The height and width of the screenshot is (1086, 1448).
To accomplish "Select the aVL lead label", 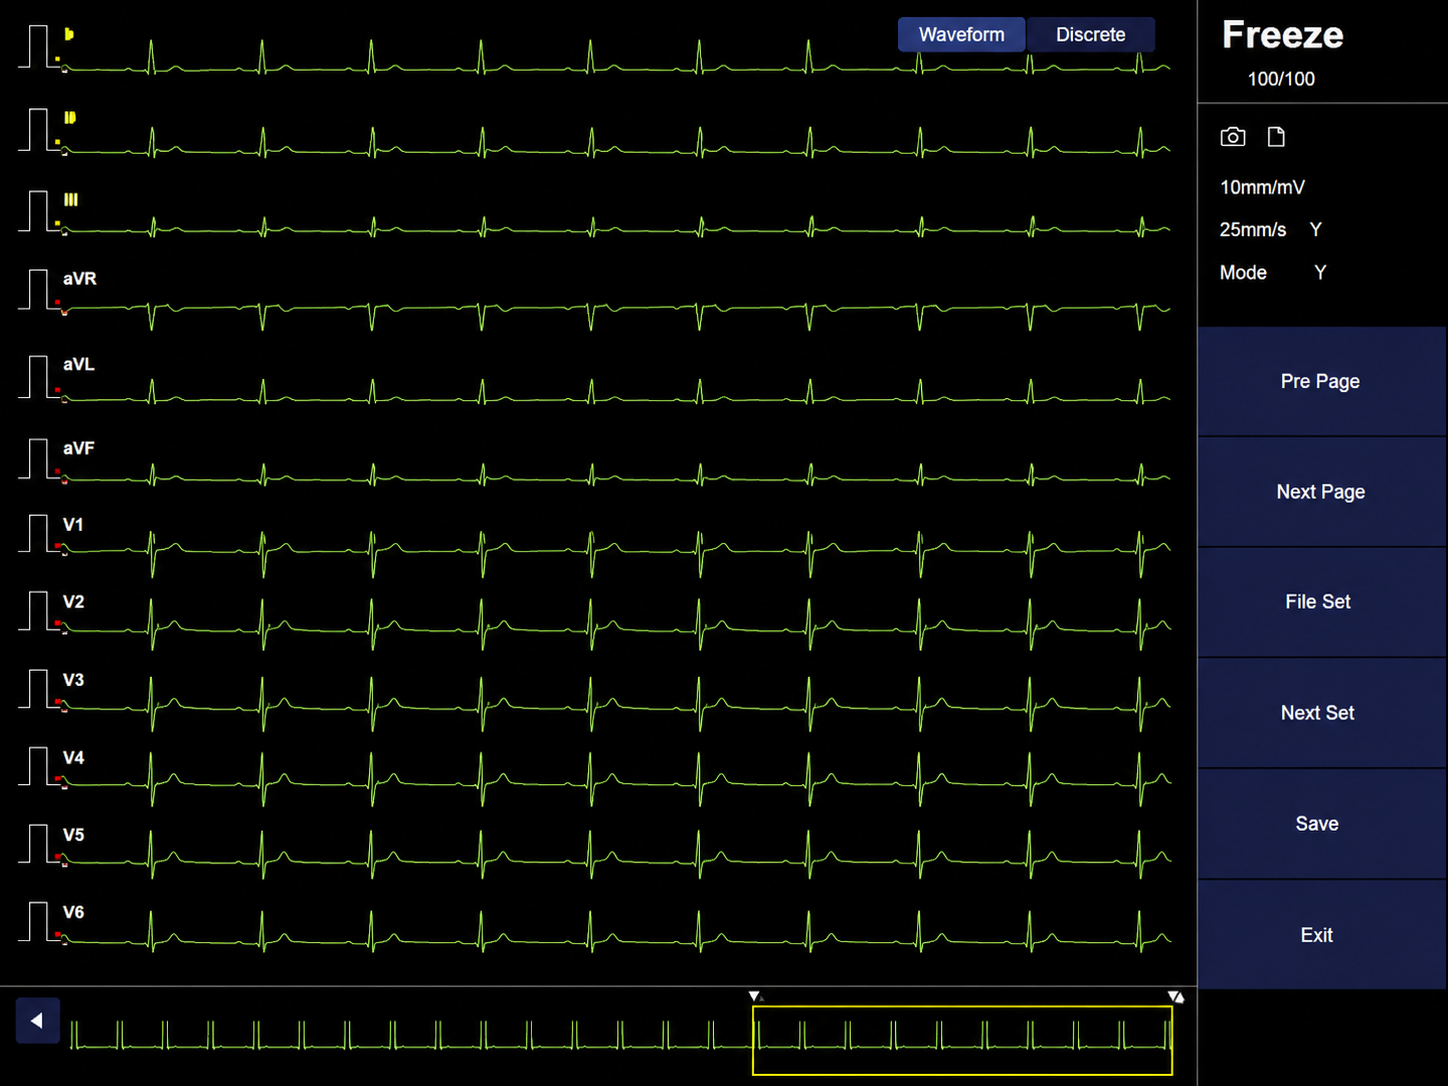I will pyautogui.click(x=79, y=364).
